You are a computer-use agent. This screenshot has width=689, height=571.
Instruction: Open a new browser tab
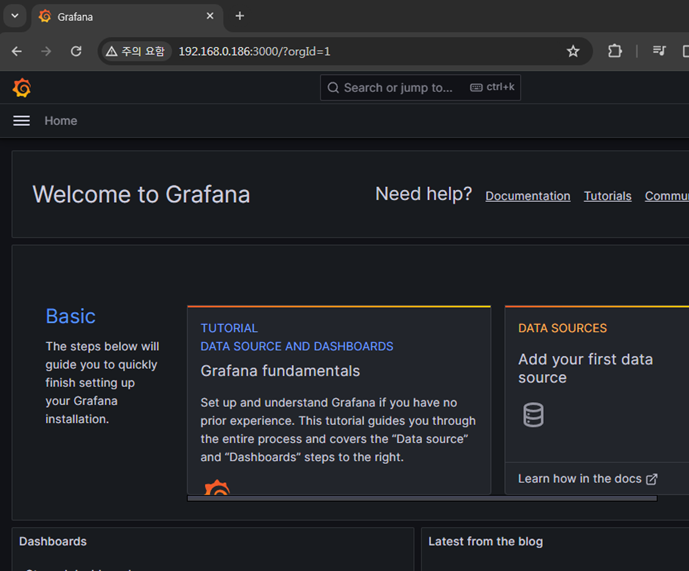(x=239, y=16)
